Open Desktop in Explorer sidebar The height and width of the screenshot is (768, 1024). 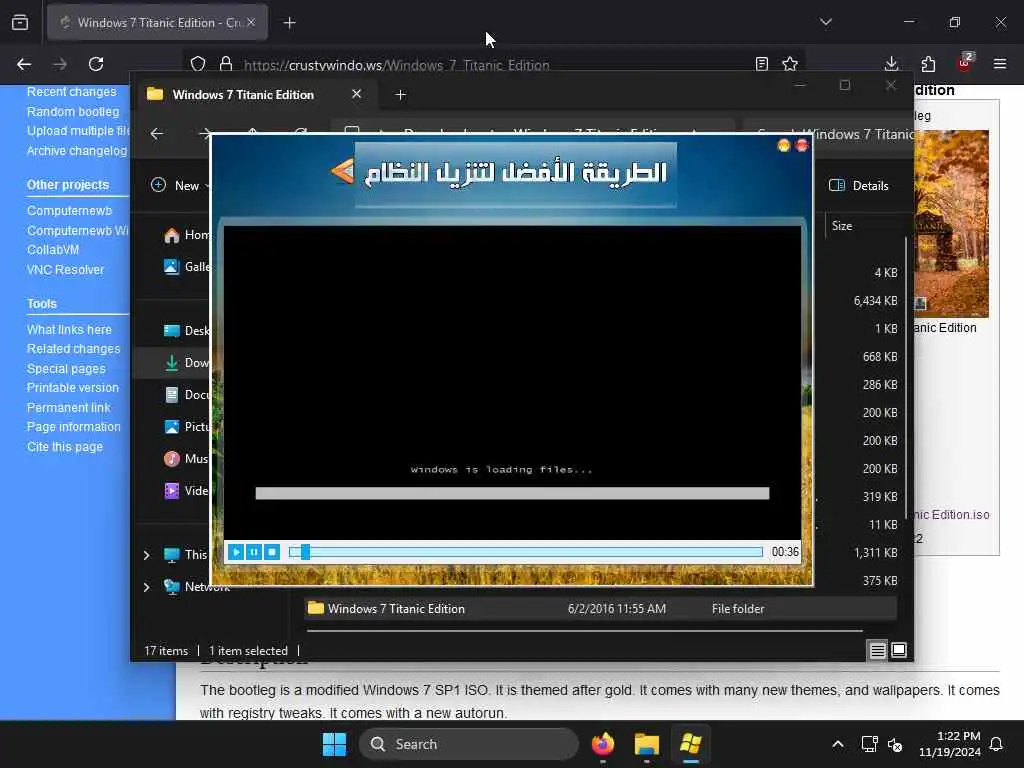click(186, 331)
